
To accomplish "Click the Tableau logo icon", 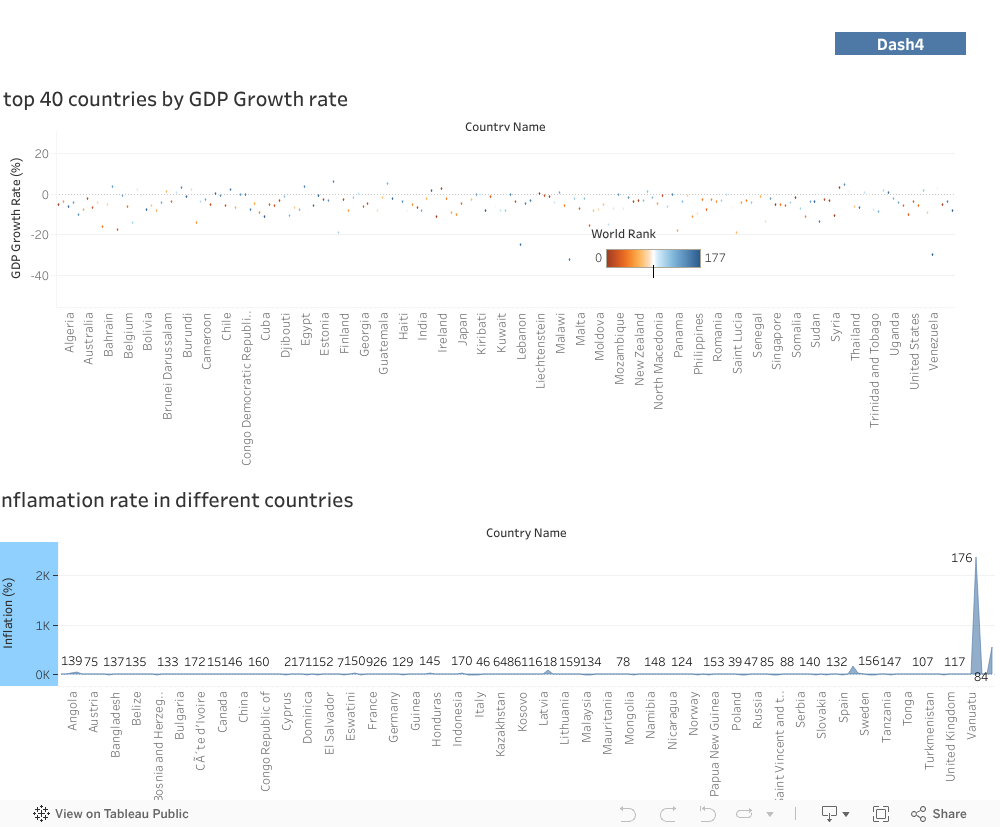I will point(42,813).
